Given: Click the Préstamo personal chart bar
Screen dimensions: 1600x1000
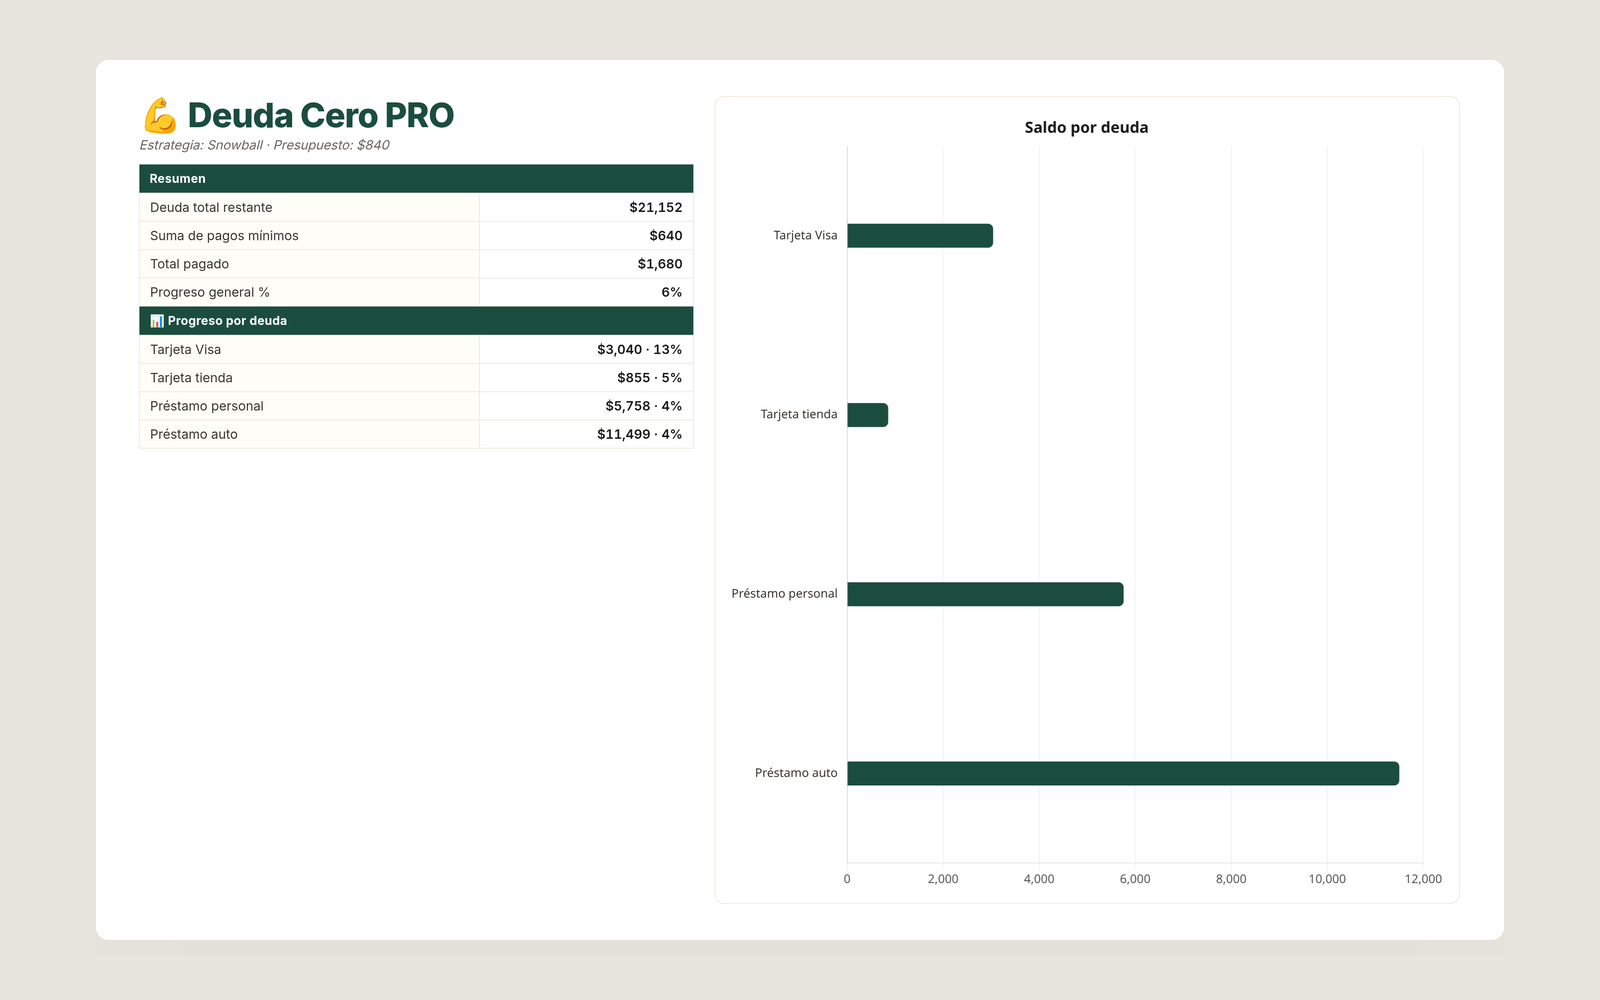Looking at the screenshot, I should pyautogui.click(x=985, y=594).
